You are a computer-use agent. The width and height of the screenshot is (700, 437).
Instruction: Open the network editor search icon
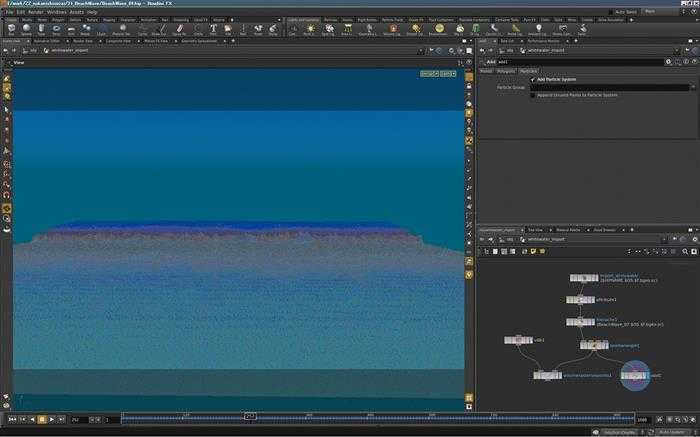click(x=685, y=252)
